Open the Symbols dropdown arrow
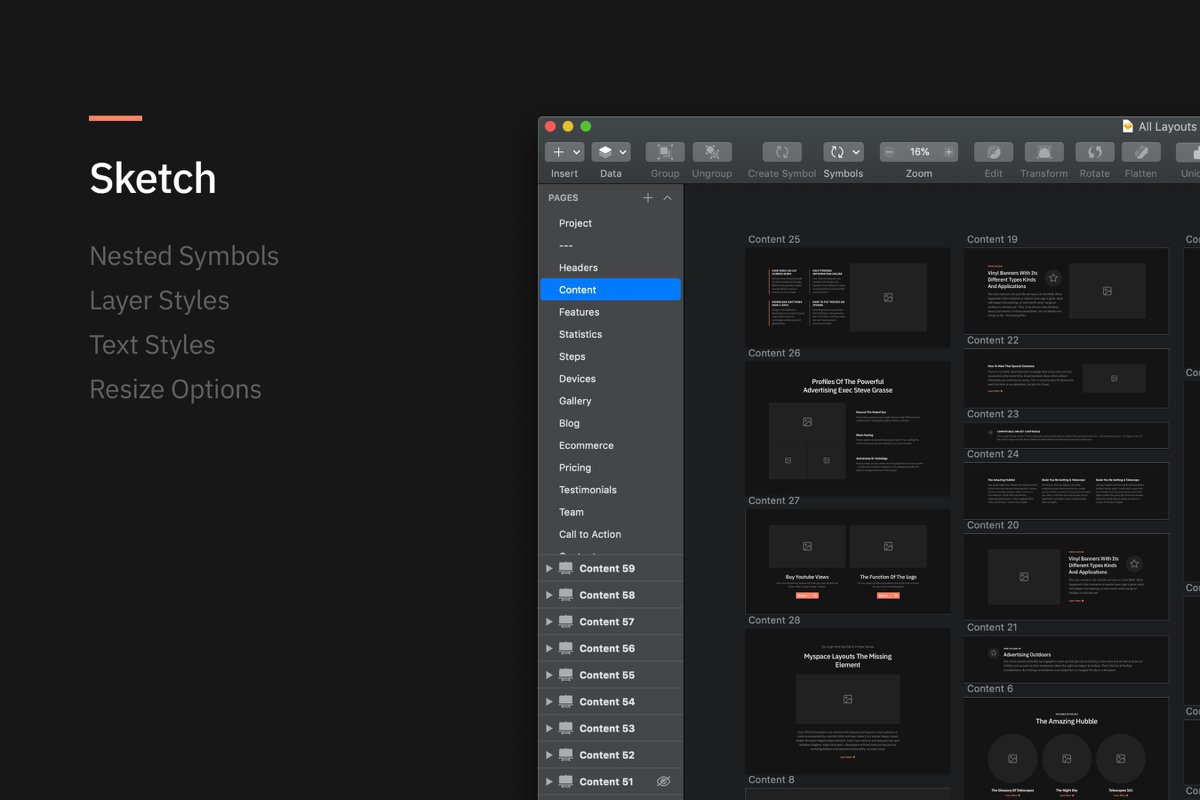The image size is (1200, 800). tap(856, 153)
